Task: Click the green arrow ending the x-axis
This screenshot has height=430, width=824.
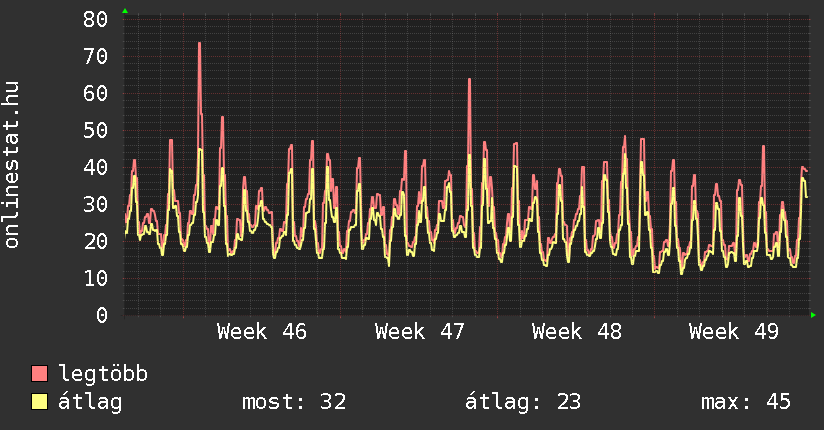Action: click(x=814, y=315)
